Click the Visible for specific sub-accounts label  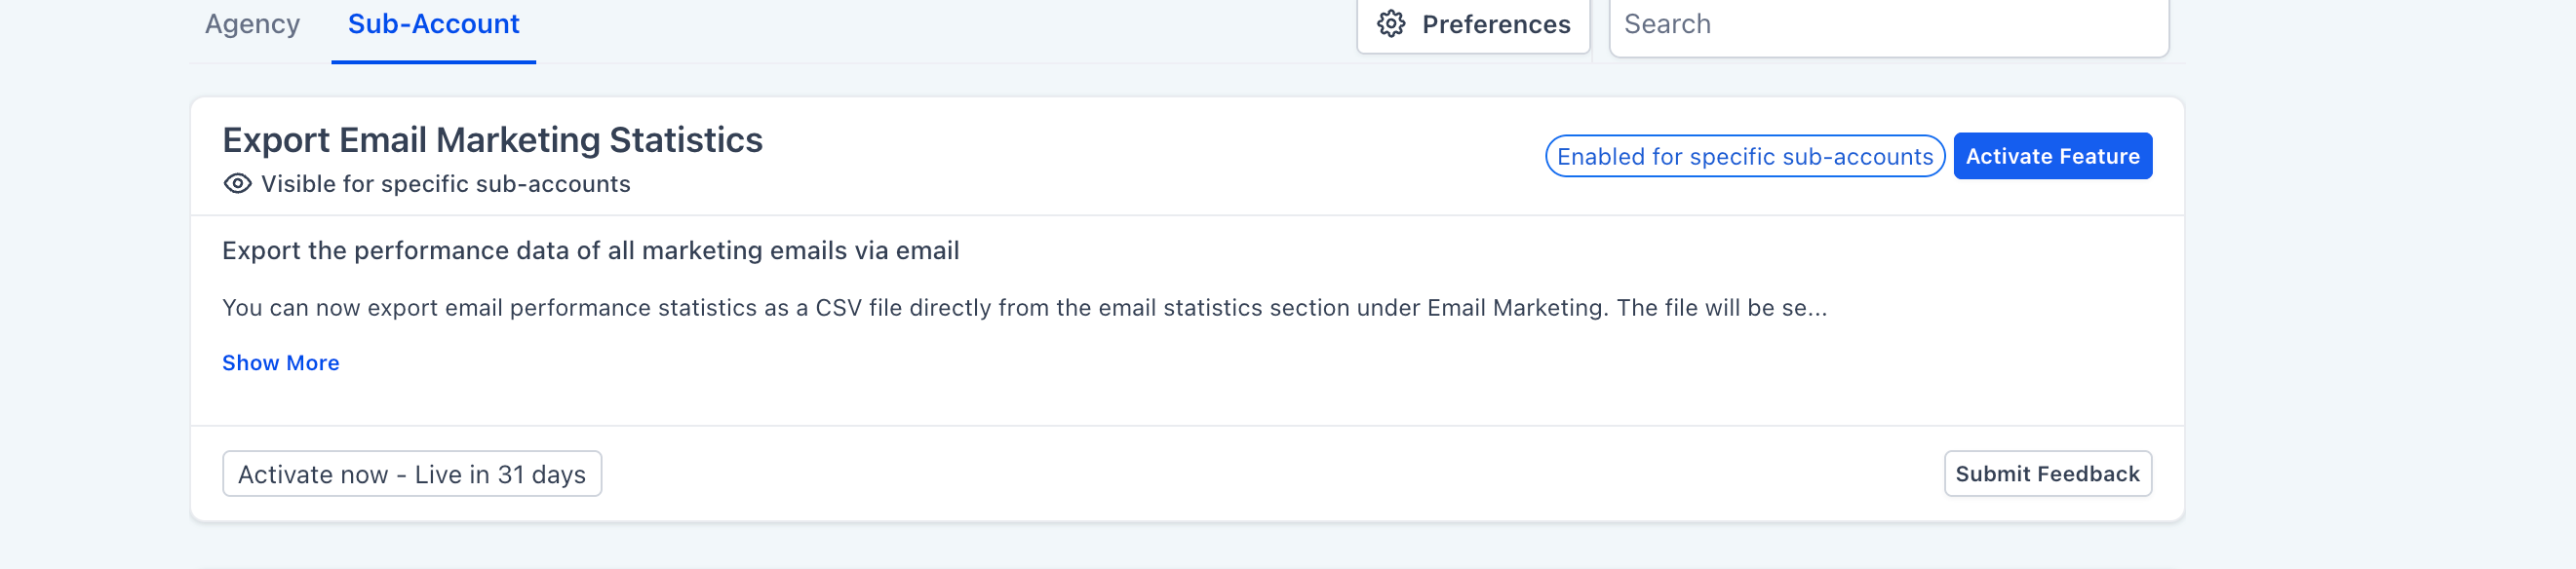coord(445,184)
